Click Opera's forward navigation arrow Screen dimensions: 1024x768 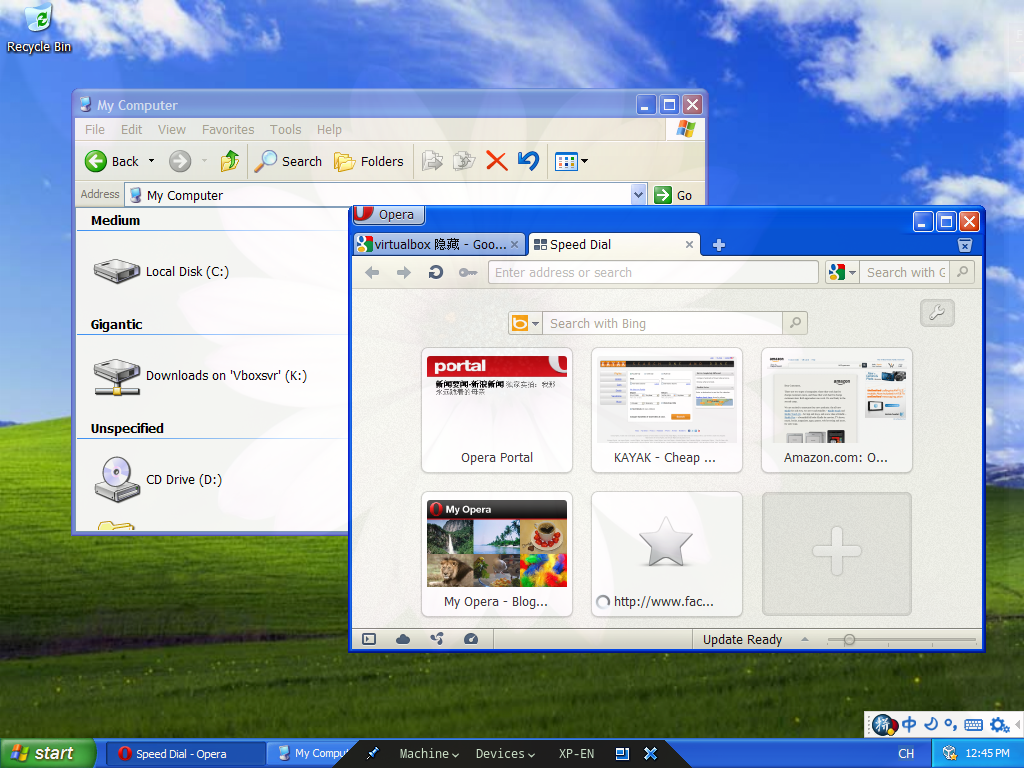404,272
